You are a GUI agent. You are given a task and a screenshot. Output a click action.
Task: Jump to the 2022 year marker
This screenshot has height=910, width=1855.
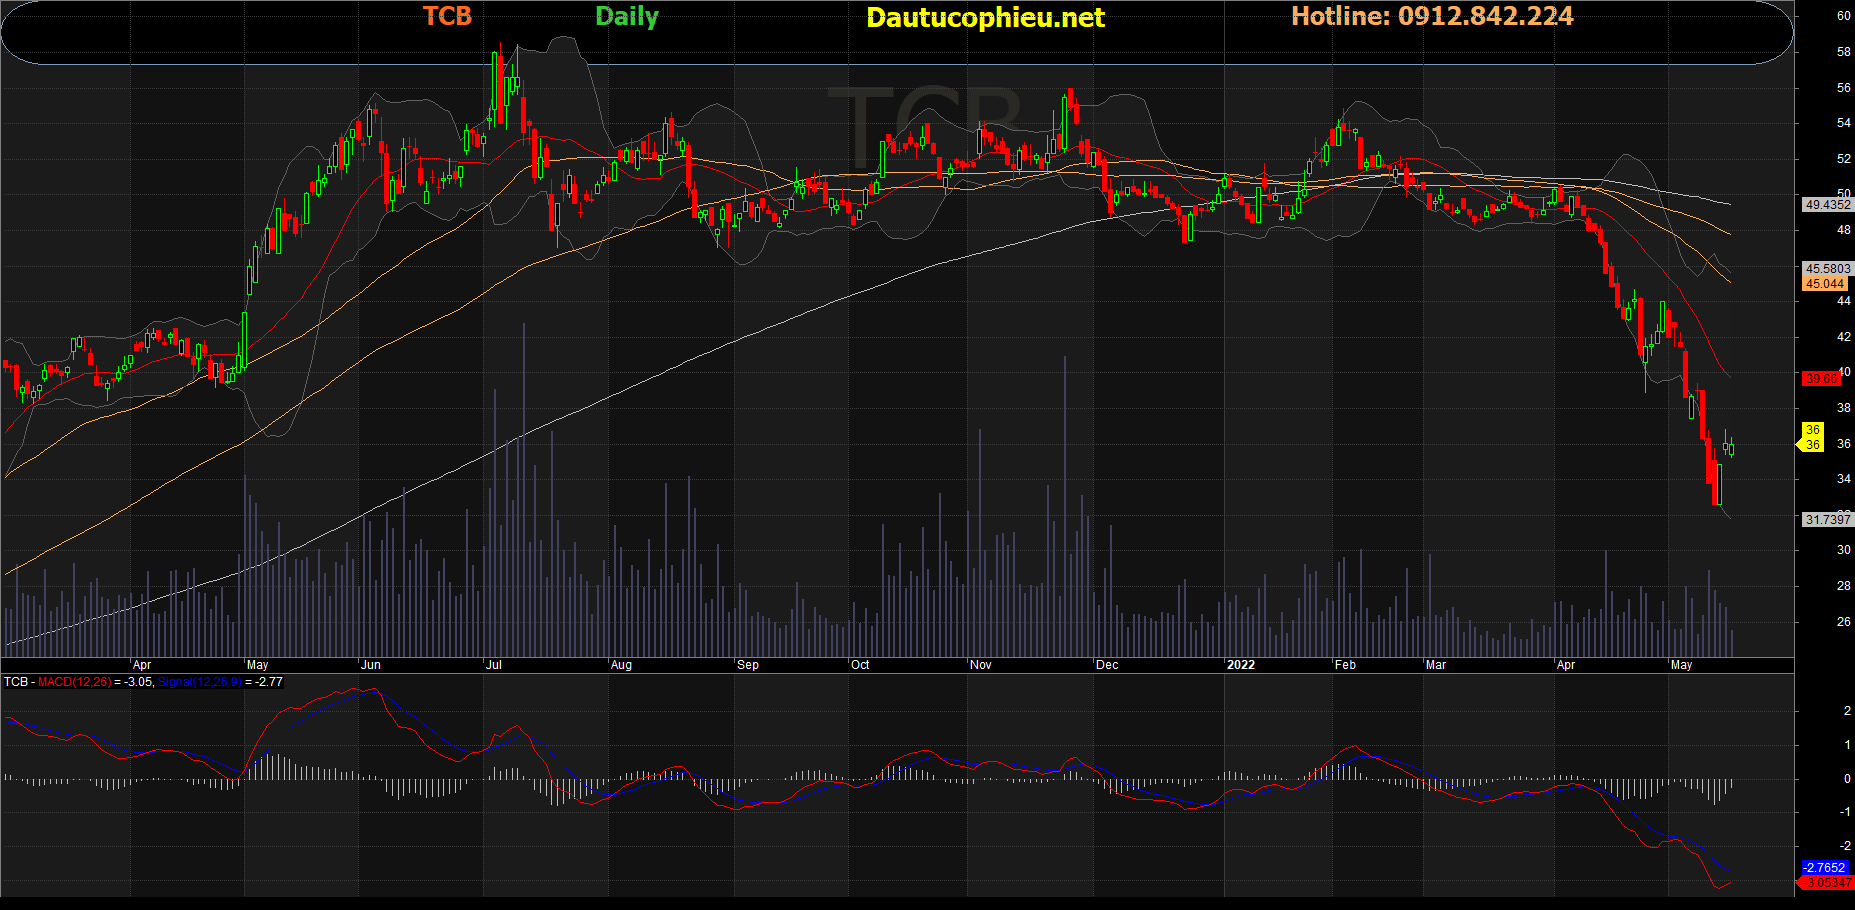click(x=1240, y=665)
